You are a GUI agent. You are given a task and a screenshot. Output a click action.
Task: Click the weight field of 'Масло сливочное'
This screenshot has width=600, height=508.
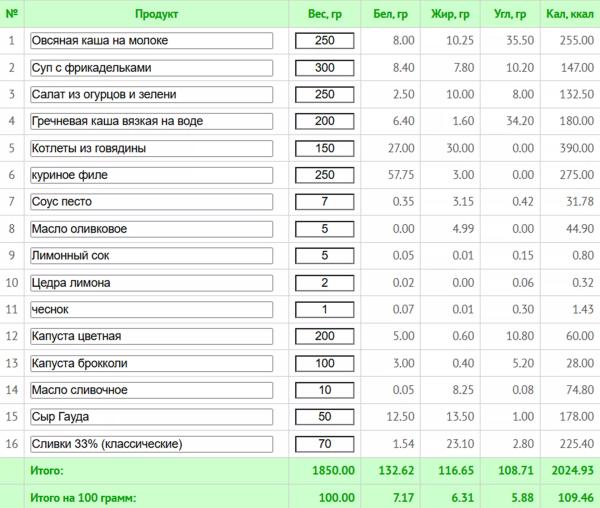[x=325, y=390]
